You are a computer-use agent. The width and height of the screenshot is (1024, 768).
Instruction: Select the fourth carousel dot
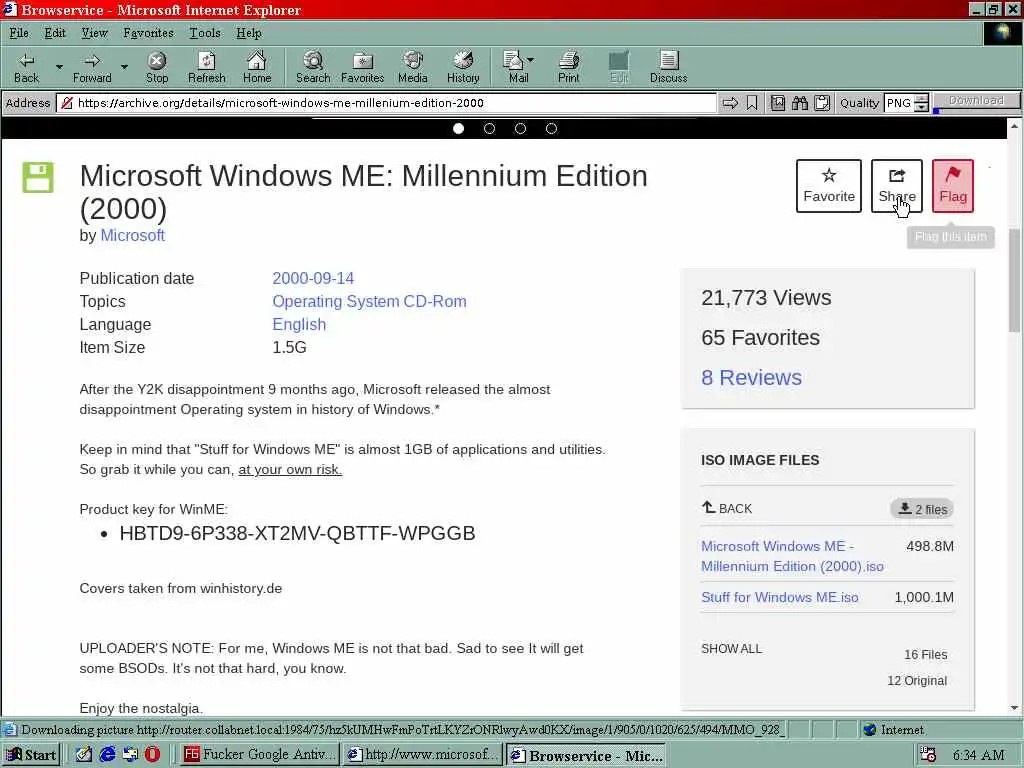551,129
